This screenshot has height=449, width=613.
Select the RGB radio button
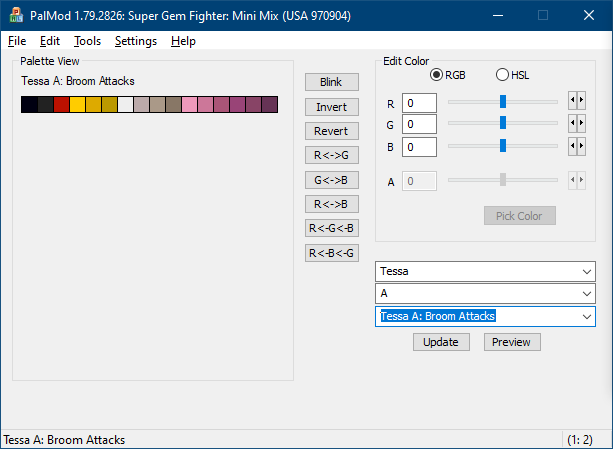pos(437,75)
